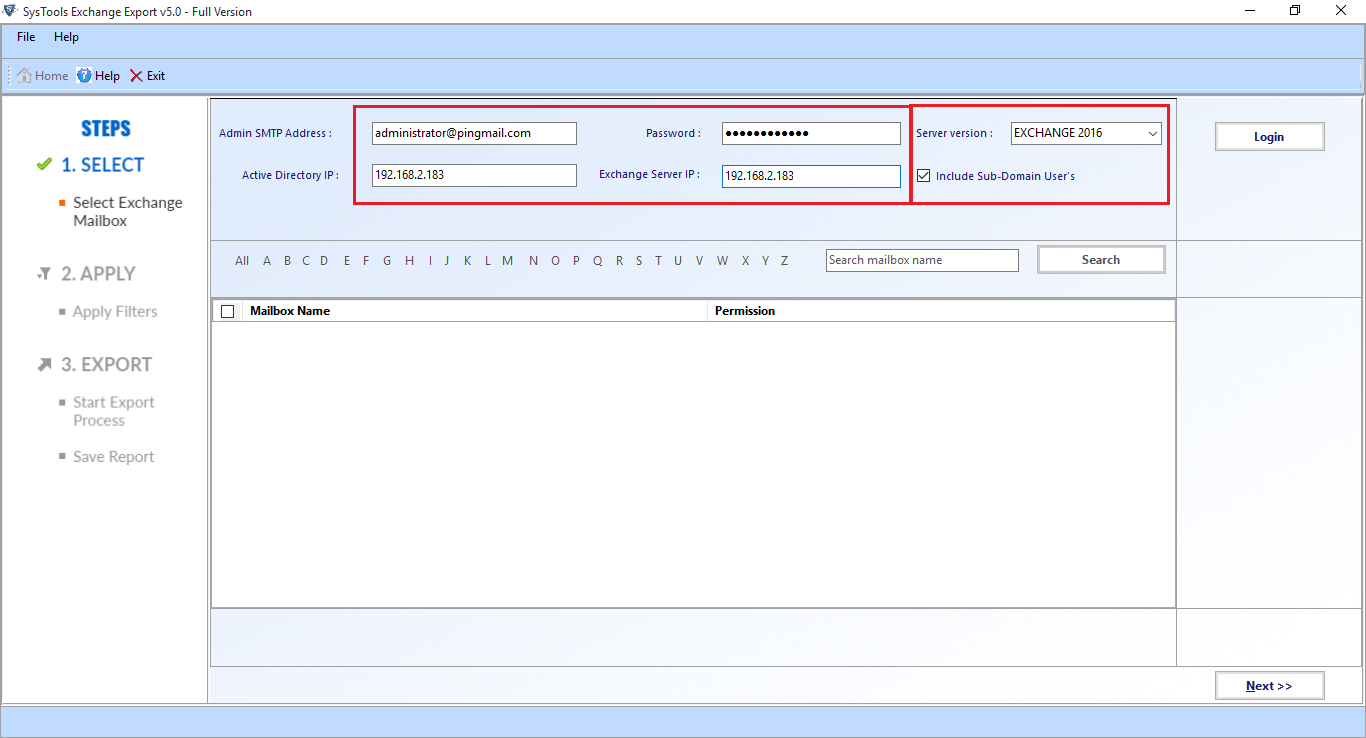Toggle Include Sub-Domain User's checkbox

[x=924, y=176]
